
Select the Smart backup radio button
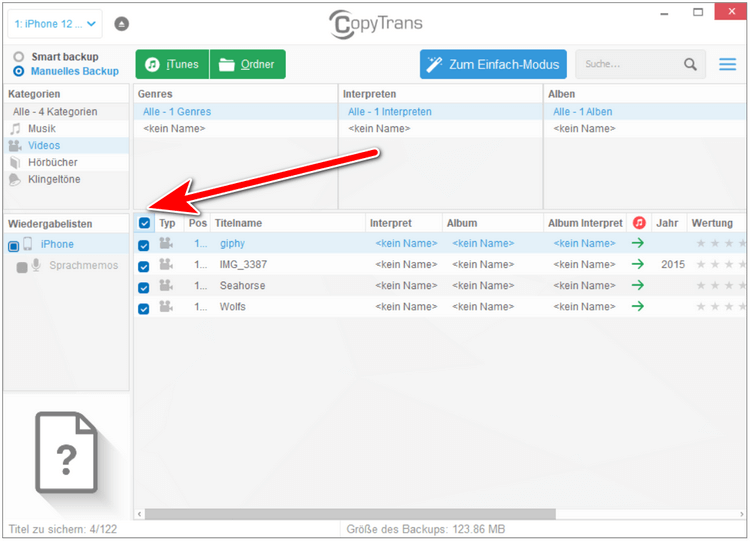point(19,57)
